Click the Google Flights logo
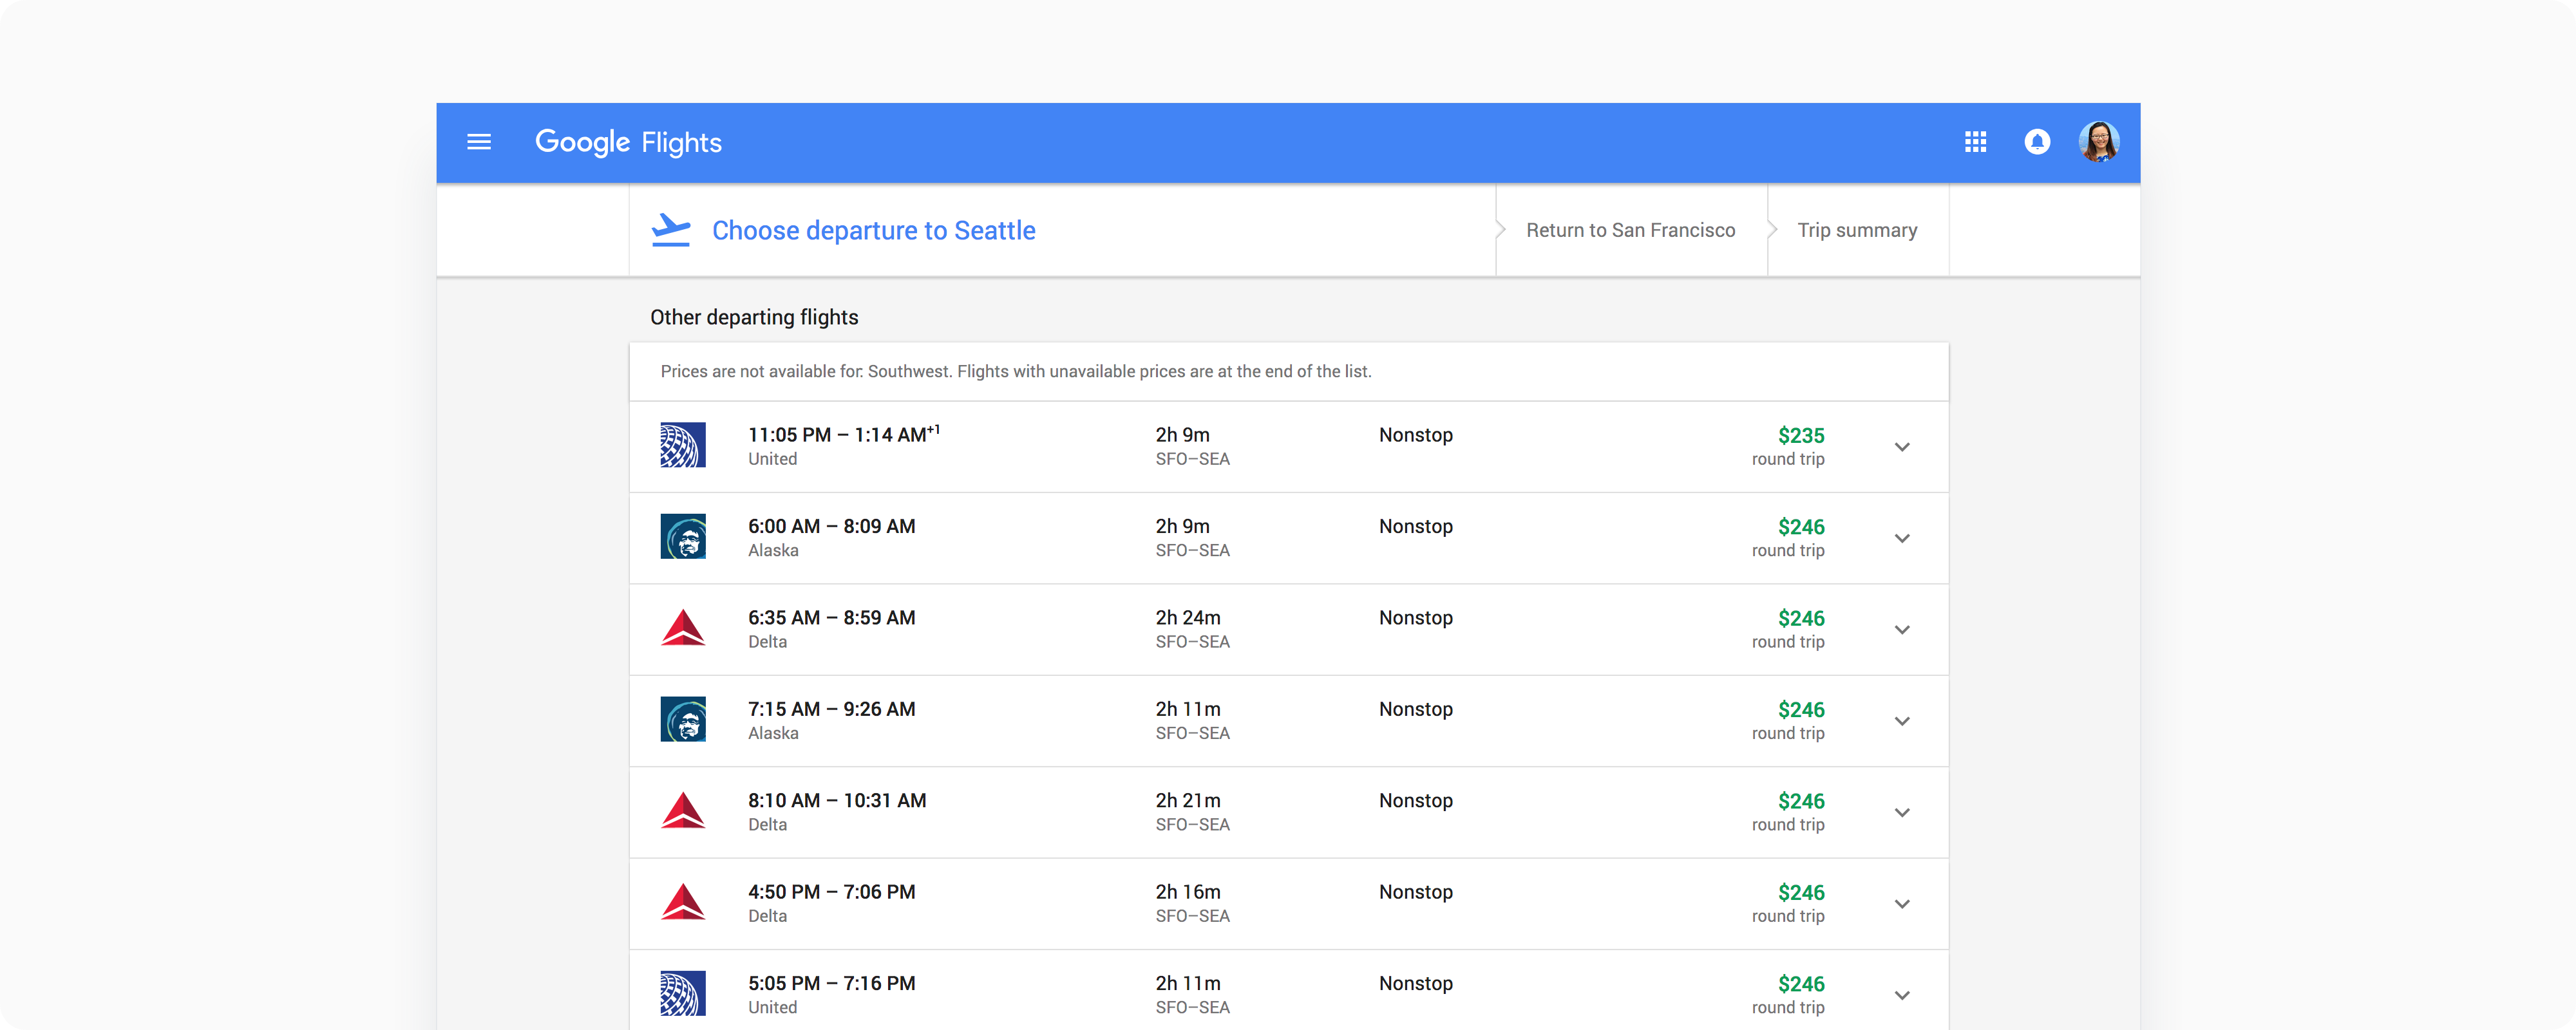Viewport: 2576px width, 1030px height. [628, 142]
